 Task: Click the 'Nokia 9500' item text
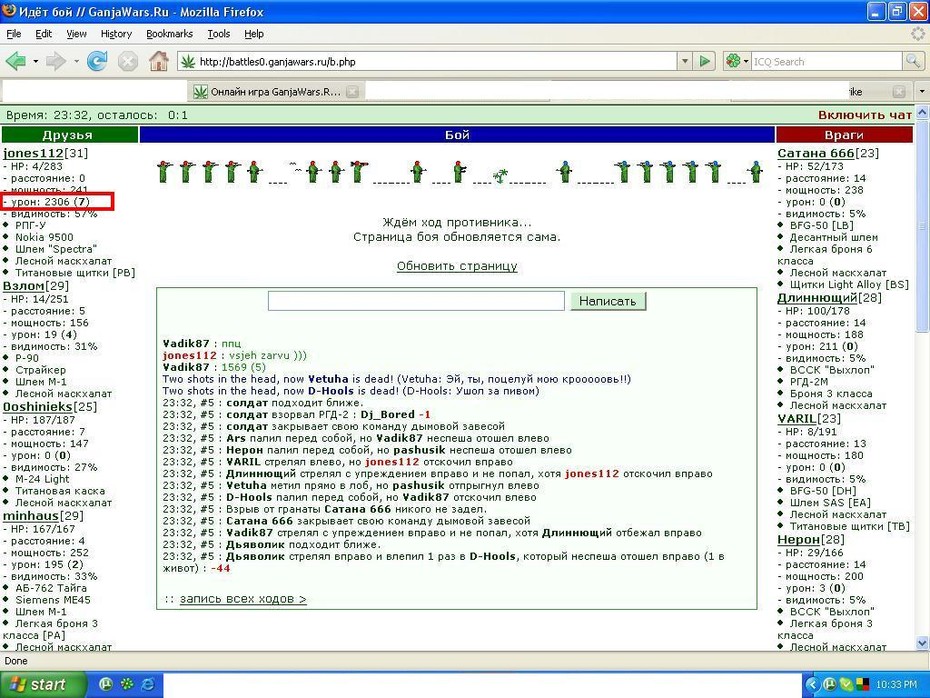point(44,237)
